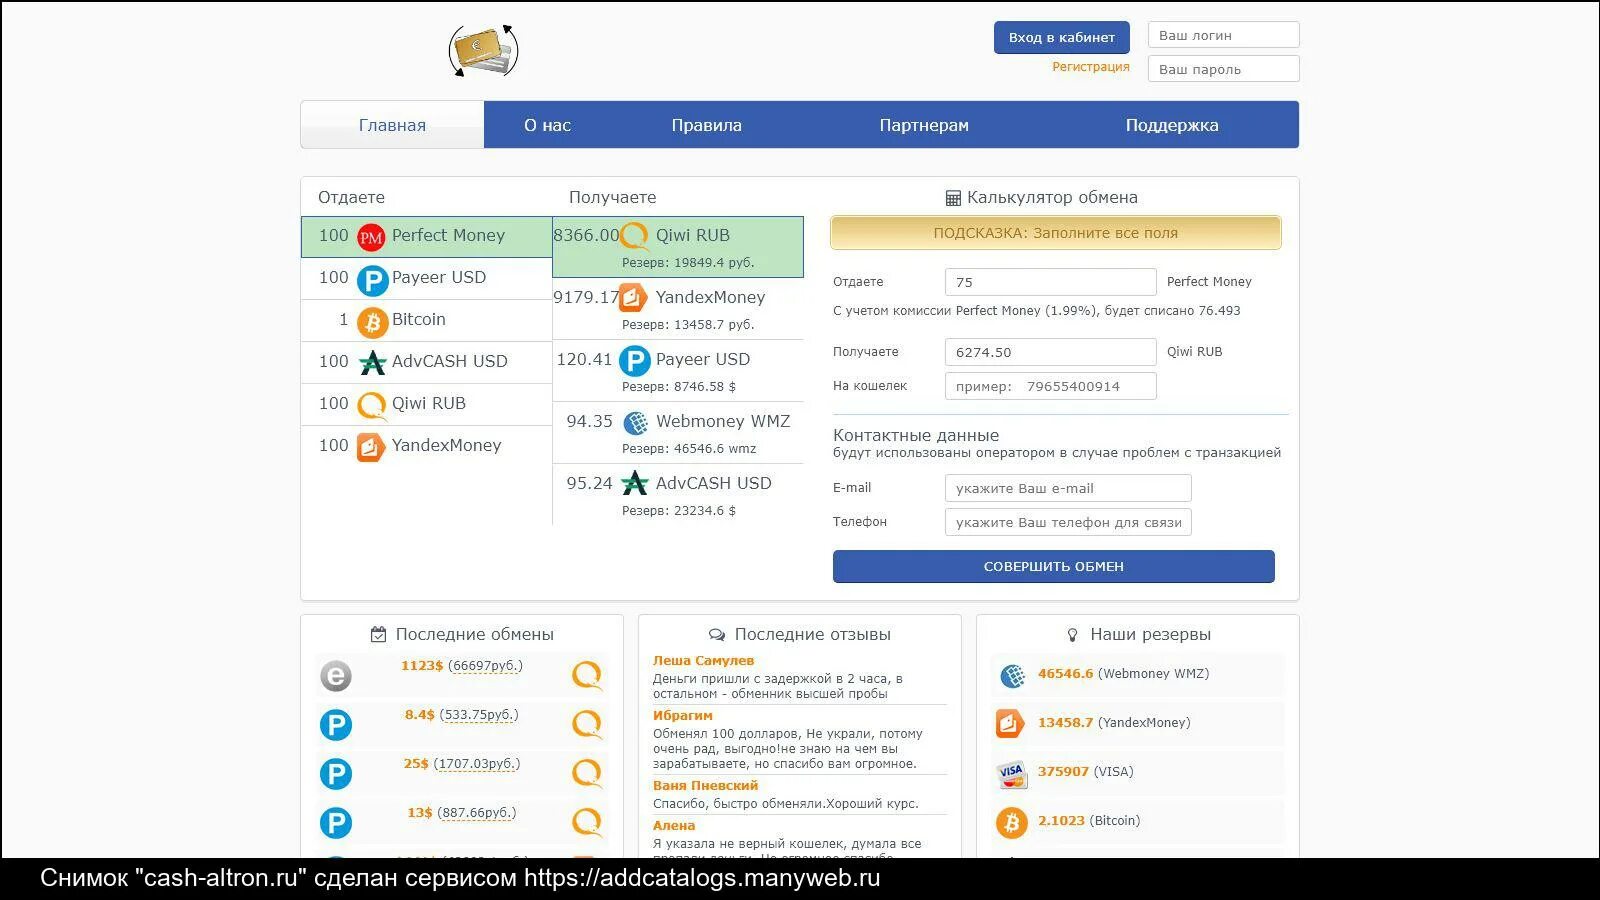Click the site logo with golden card
The height and width of the screenshot is (900, 1600).
point(484,50)
